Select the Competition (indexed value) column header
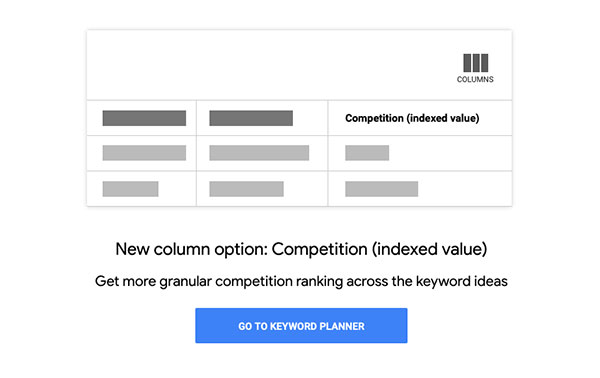Image resolution: width=600 pixels, height=378 pixels. (412, 118)
